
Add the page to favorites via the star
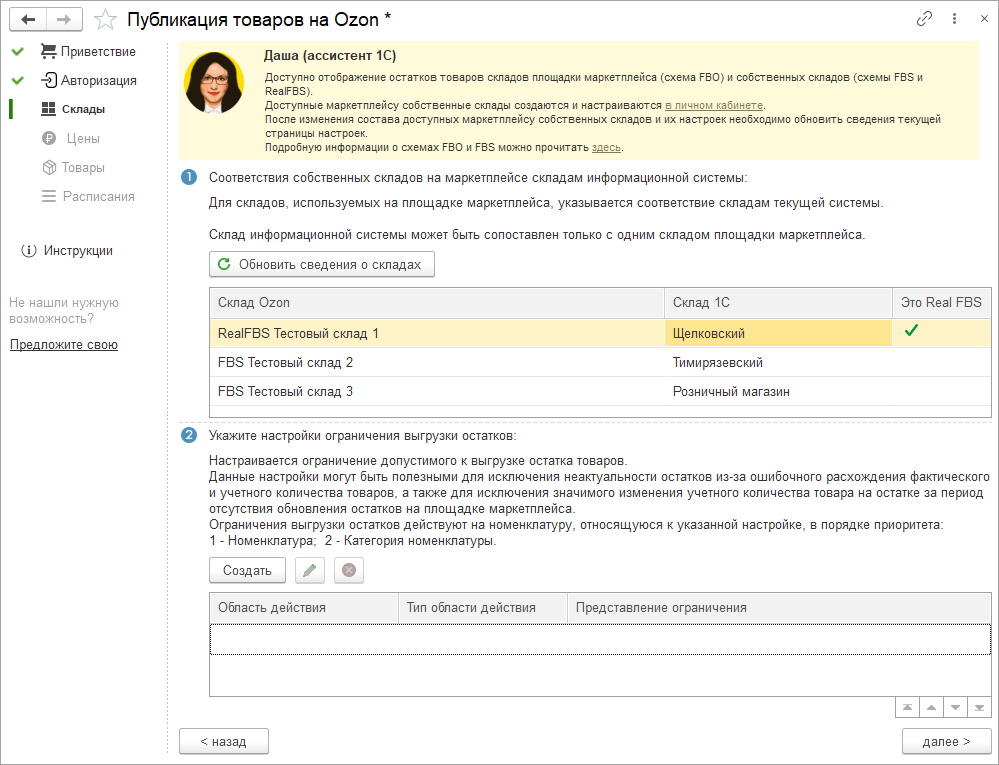(x=105, y=20)
